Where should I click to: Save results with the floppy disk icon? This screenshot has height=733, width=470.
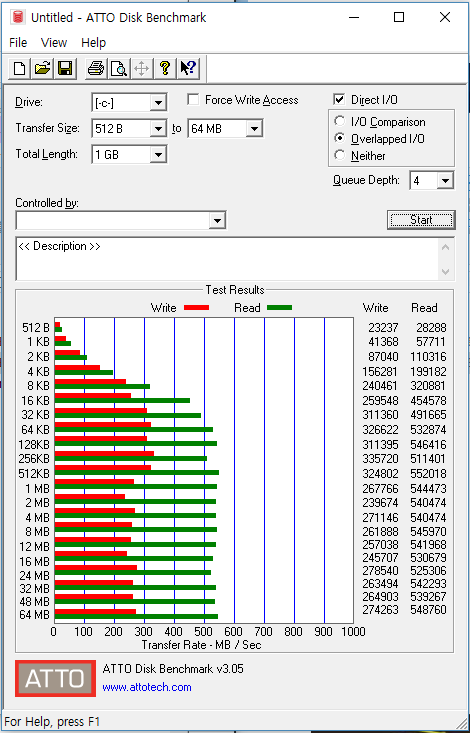tap(65, 69)
